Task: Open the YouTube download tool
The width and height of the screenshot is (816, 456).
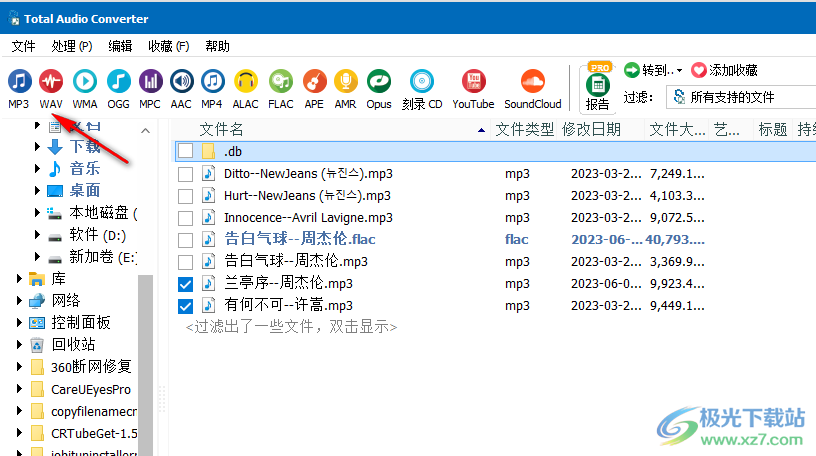Action: 473,89
